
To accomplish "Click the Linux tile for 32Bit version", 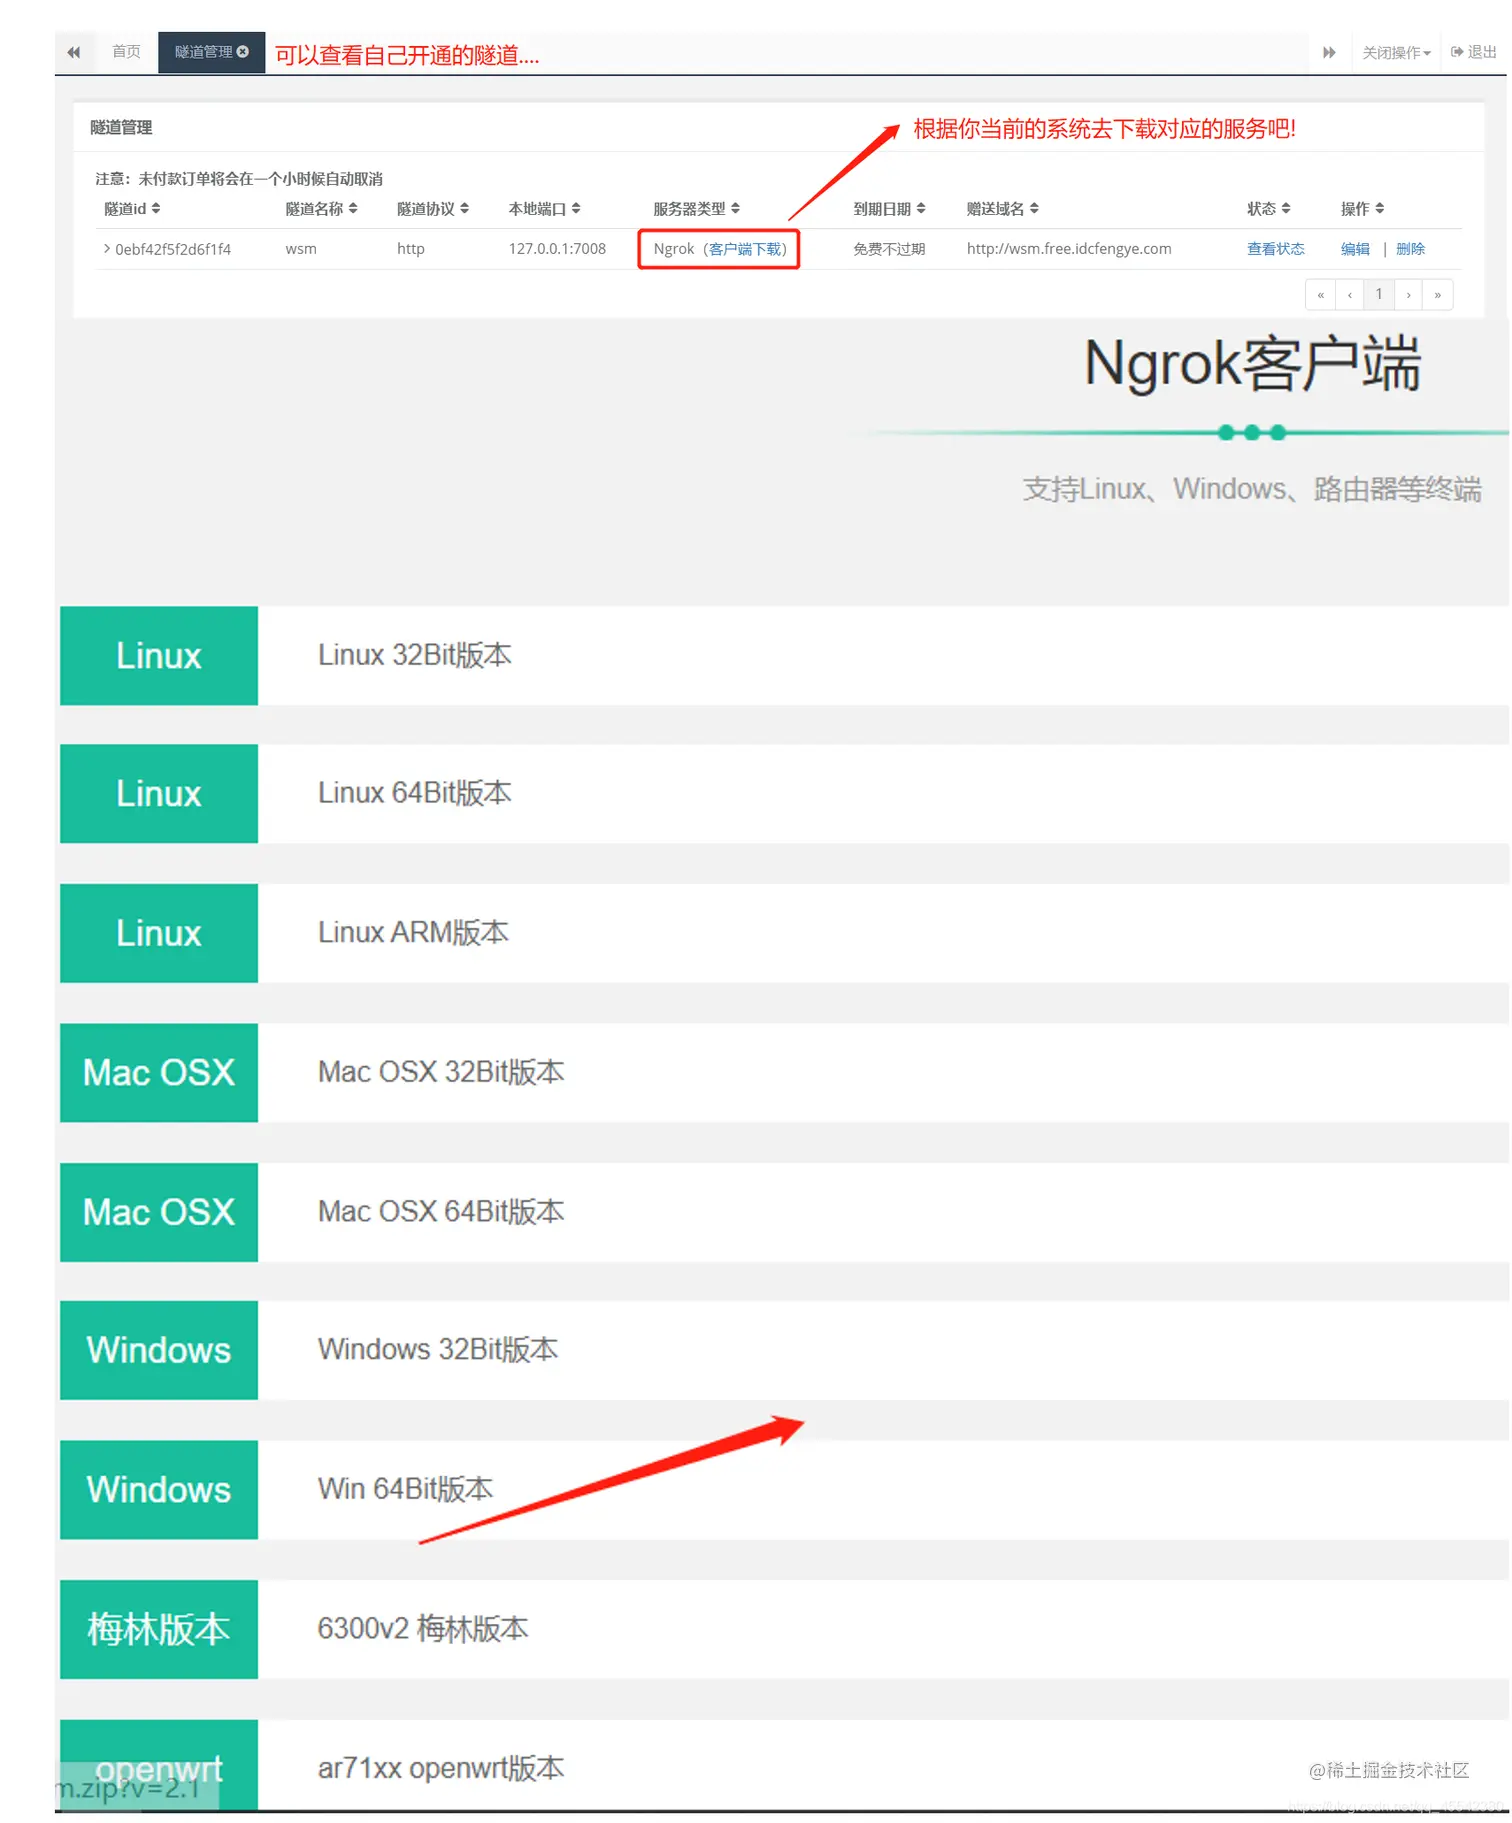I will [x=159, y=655].
